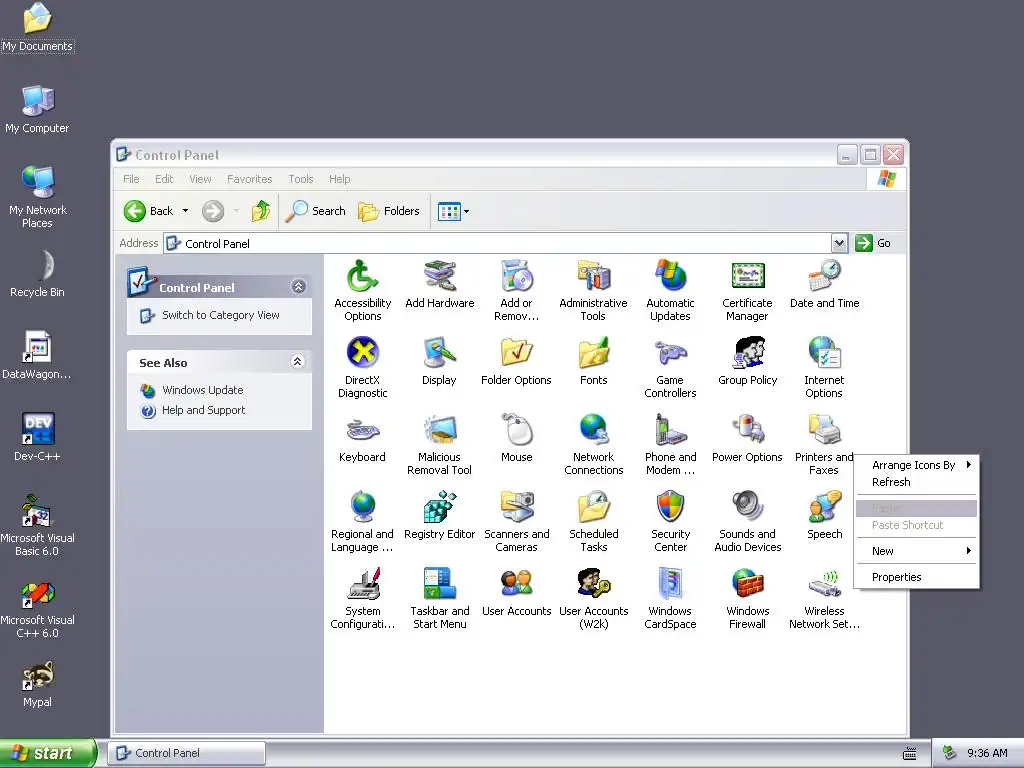
Task: Open the Edit menu
Action: (x=164, y=179)
